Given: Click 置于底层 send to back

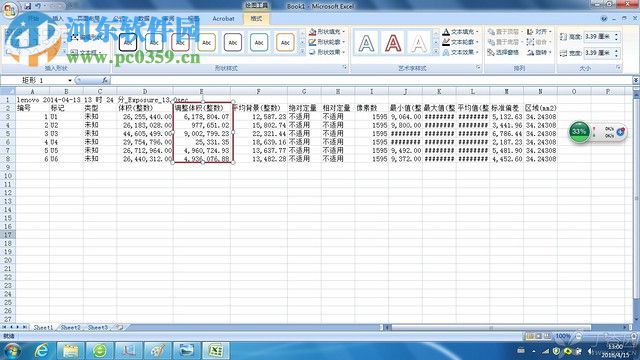Looking at the screenshot, I should pyautogui.click(x=504, y=42).
